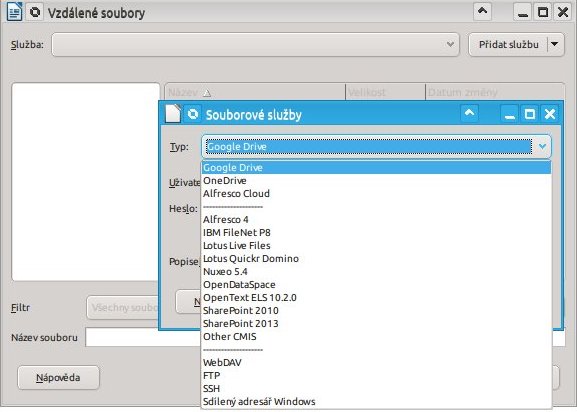Screen dimensions: 577x412
Task: Click the Nápověda help button
Action: click(x=58, y=377)
